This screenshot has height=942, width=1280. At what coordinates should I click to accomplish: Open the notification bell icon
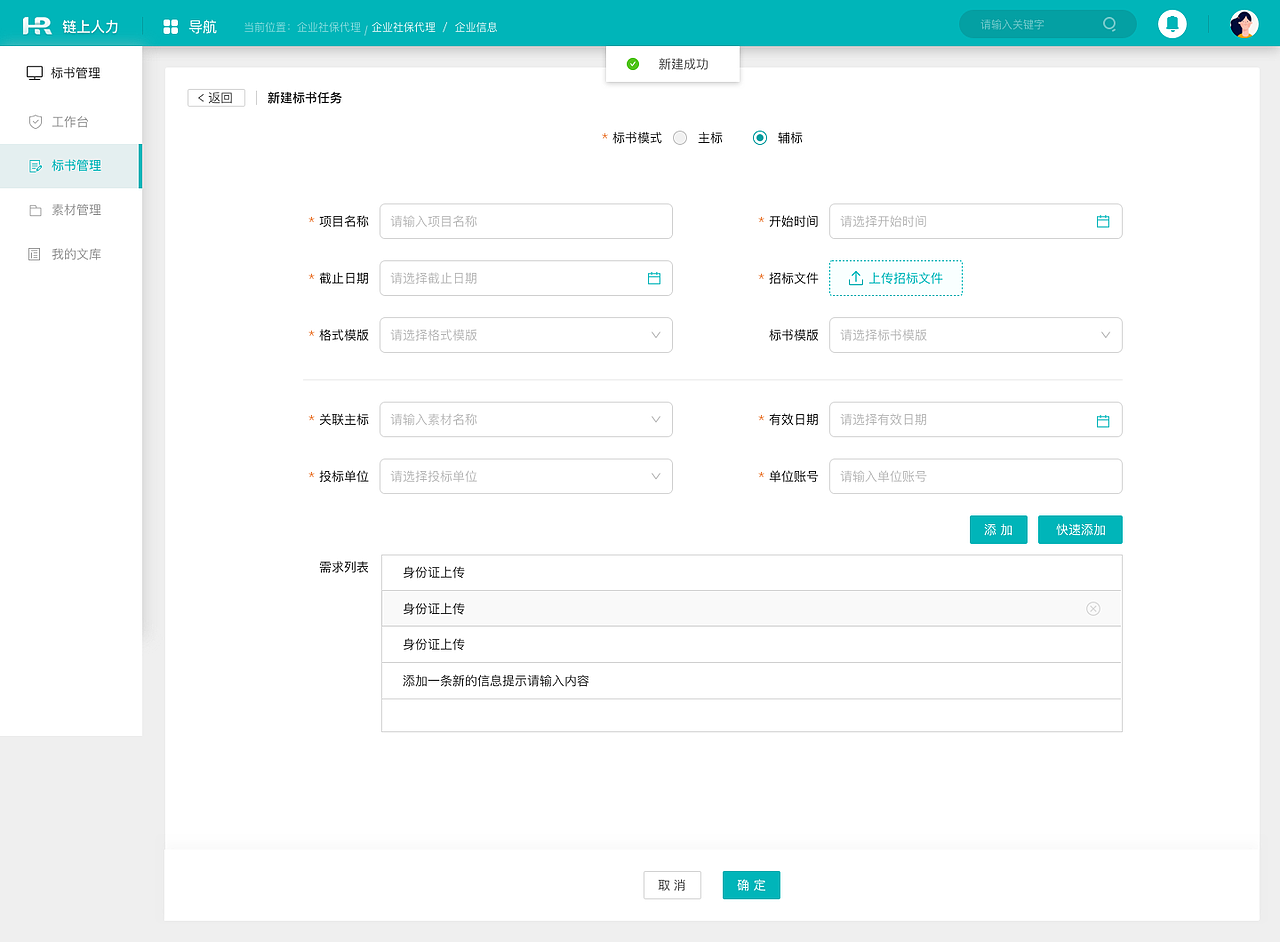[x=1172, y=23]
